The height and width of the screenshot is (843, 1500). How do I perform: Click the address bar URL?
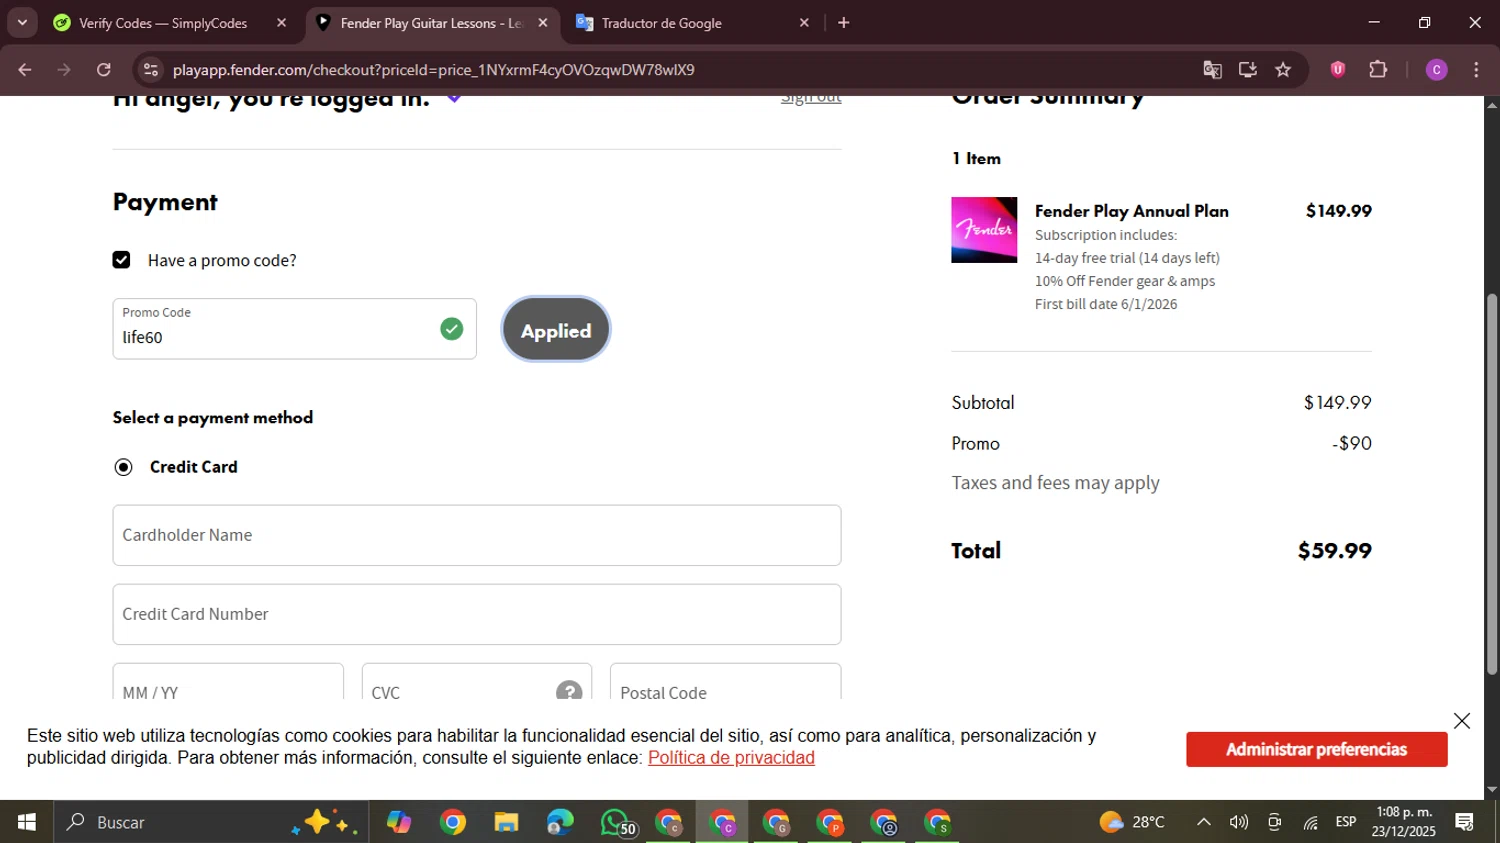(433, 70)
